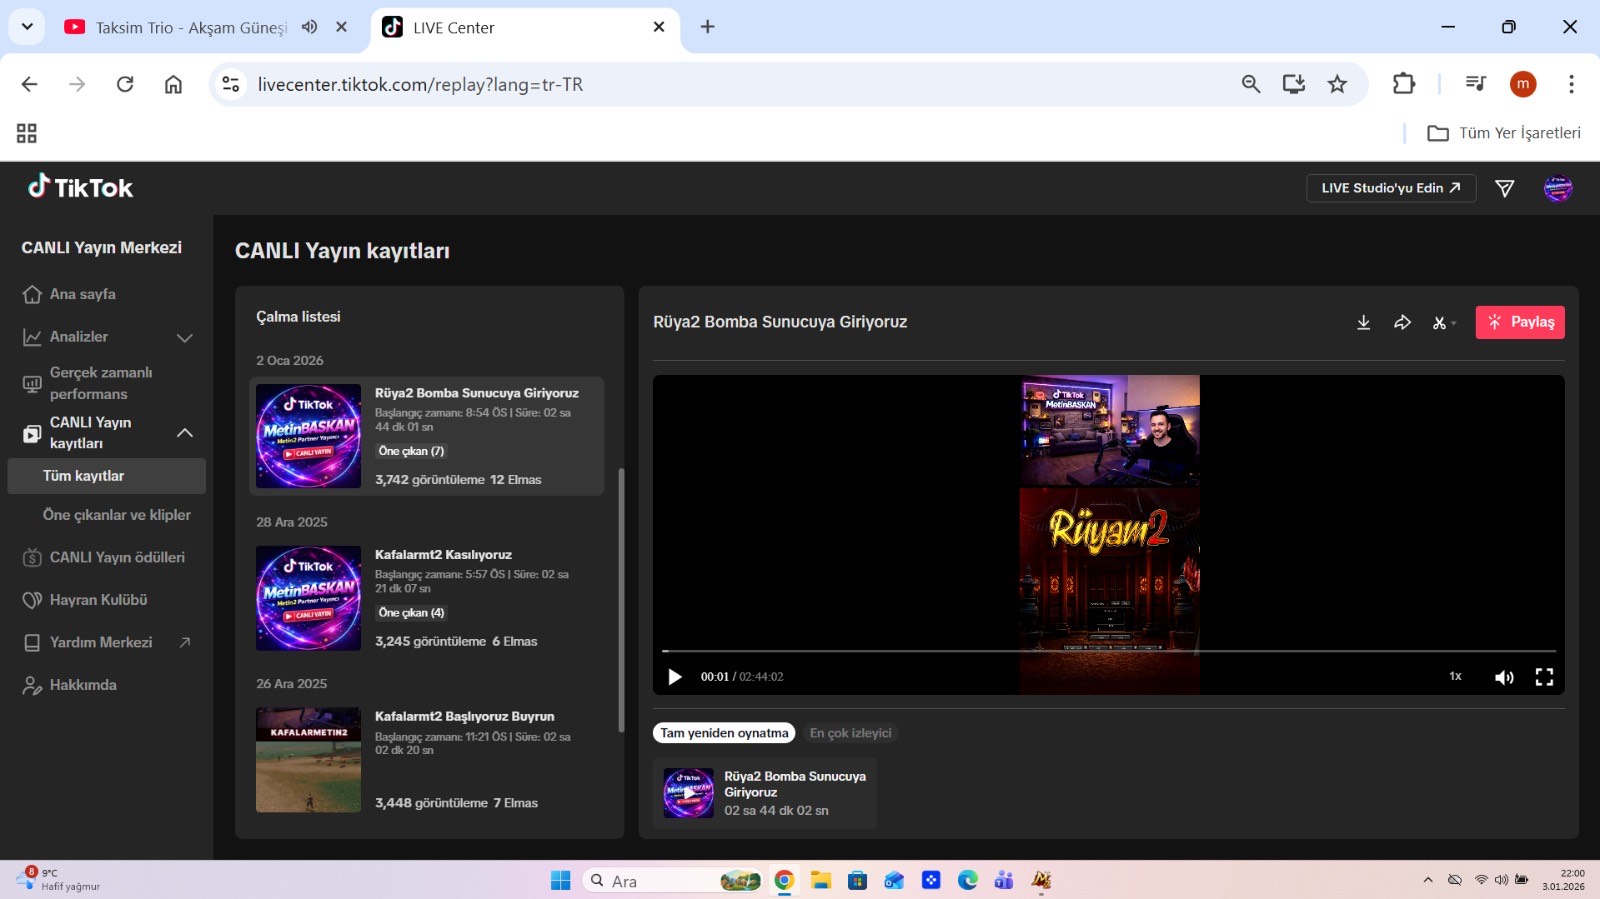1600x899 pixels.
Task: Click the Öne çıkan (7) tag
Action: (411, 451)
